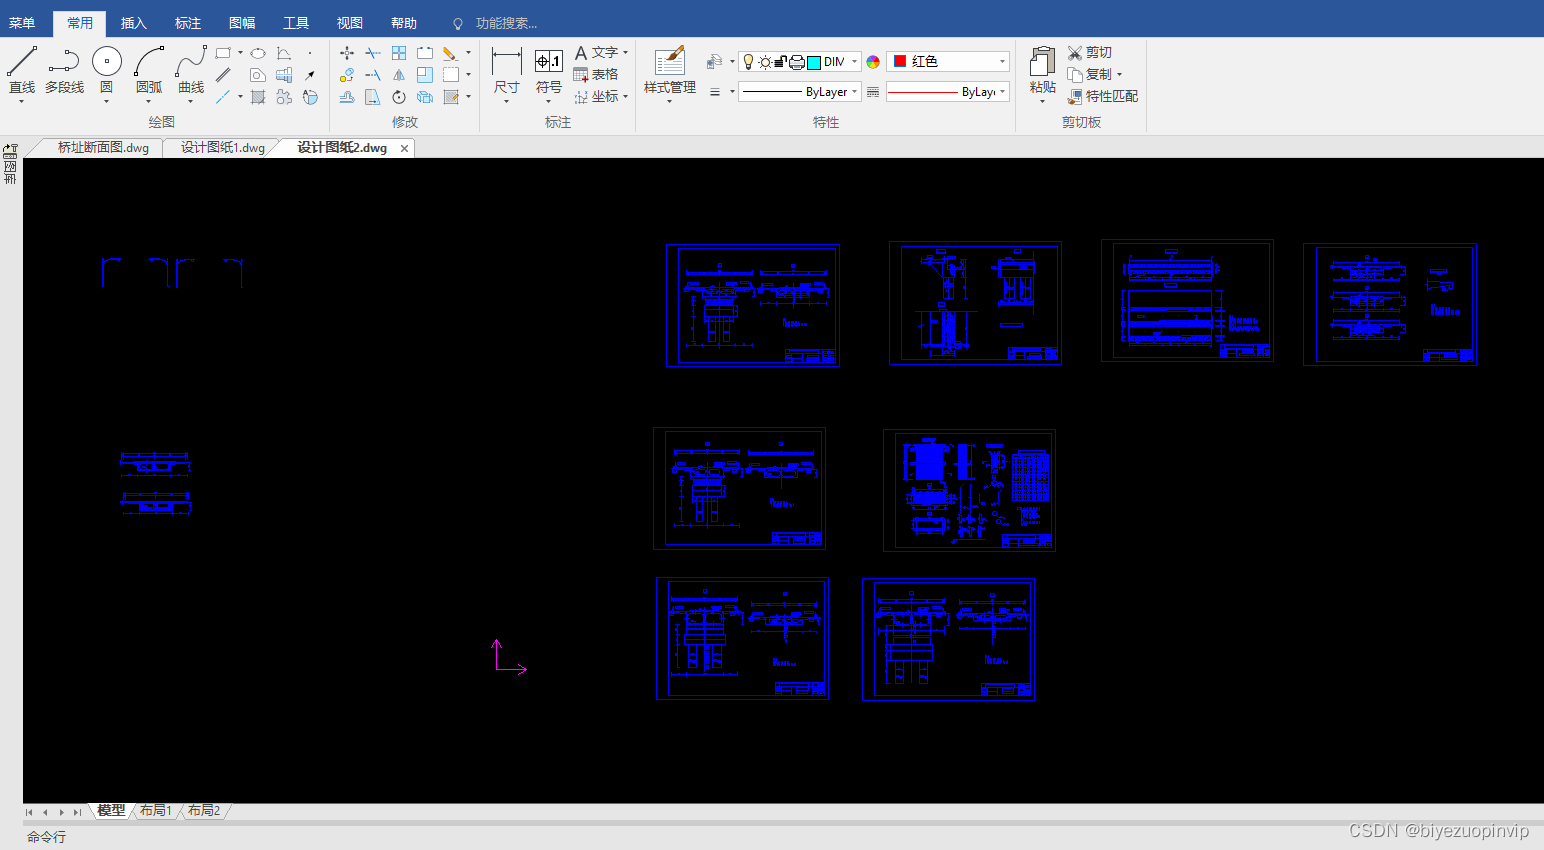Click the Erase tool icon

(x=451, y=53)
